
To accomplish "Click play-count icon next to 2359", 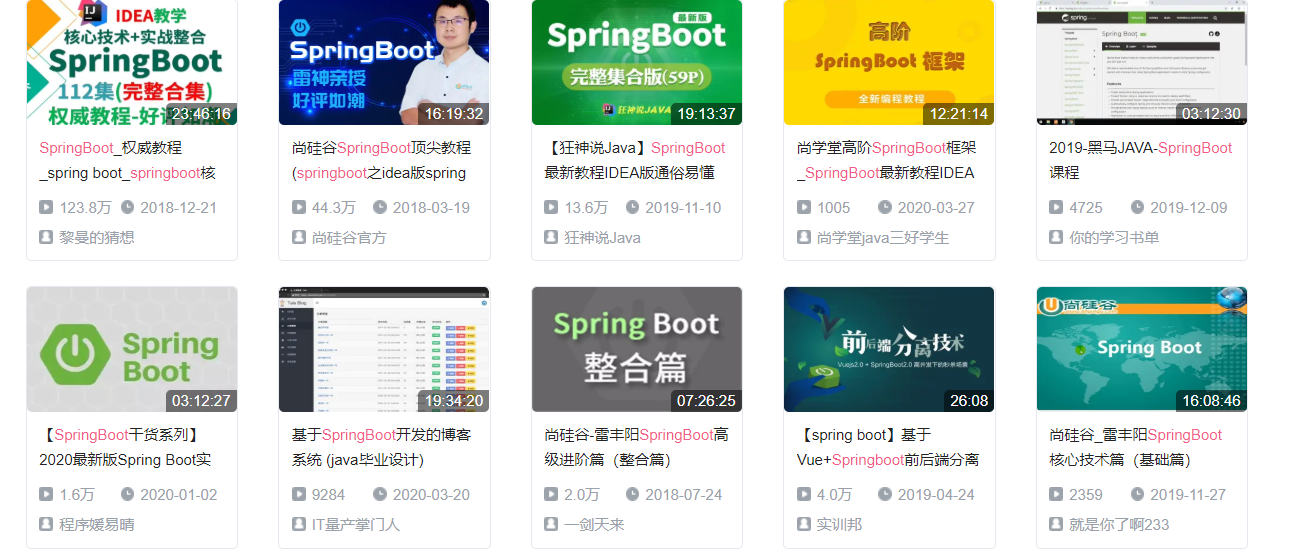I will pos(1056,495).
